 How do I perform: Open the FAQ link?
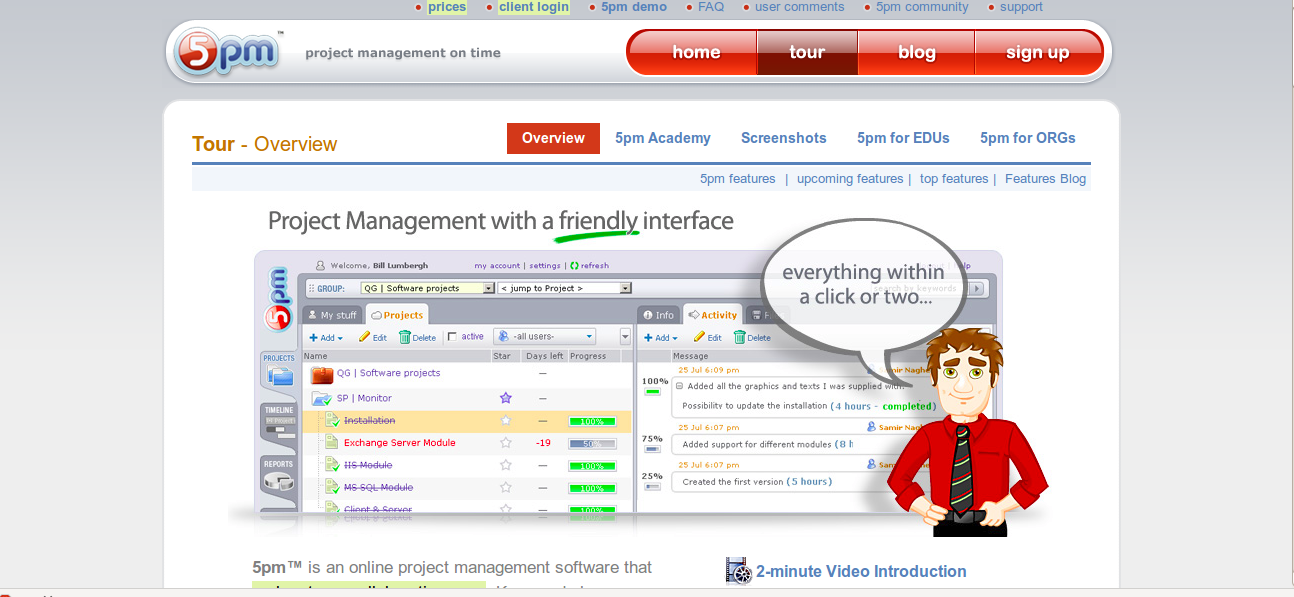(x=711, y=7)
